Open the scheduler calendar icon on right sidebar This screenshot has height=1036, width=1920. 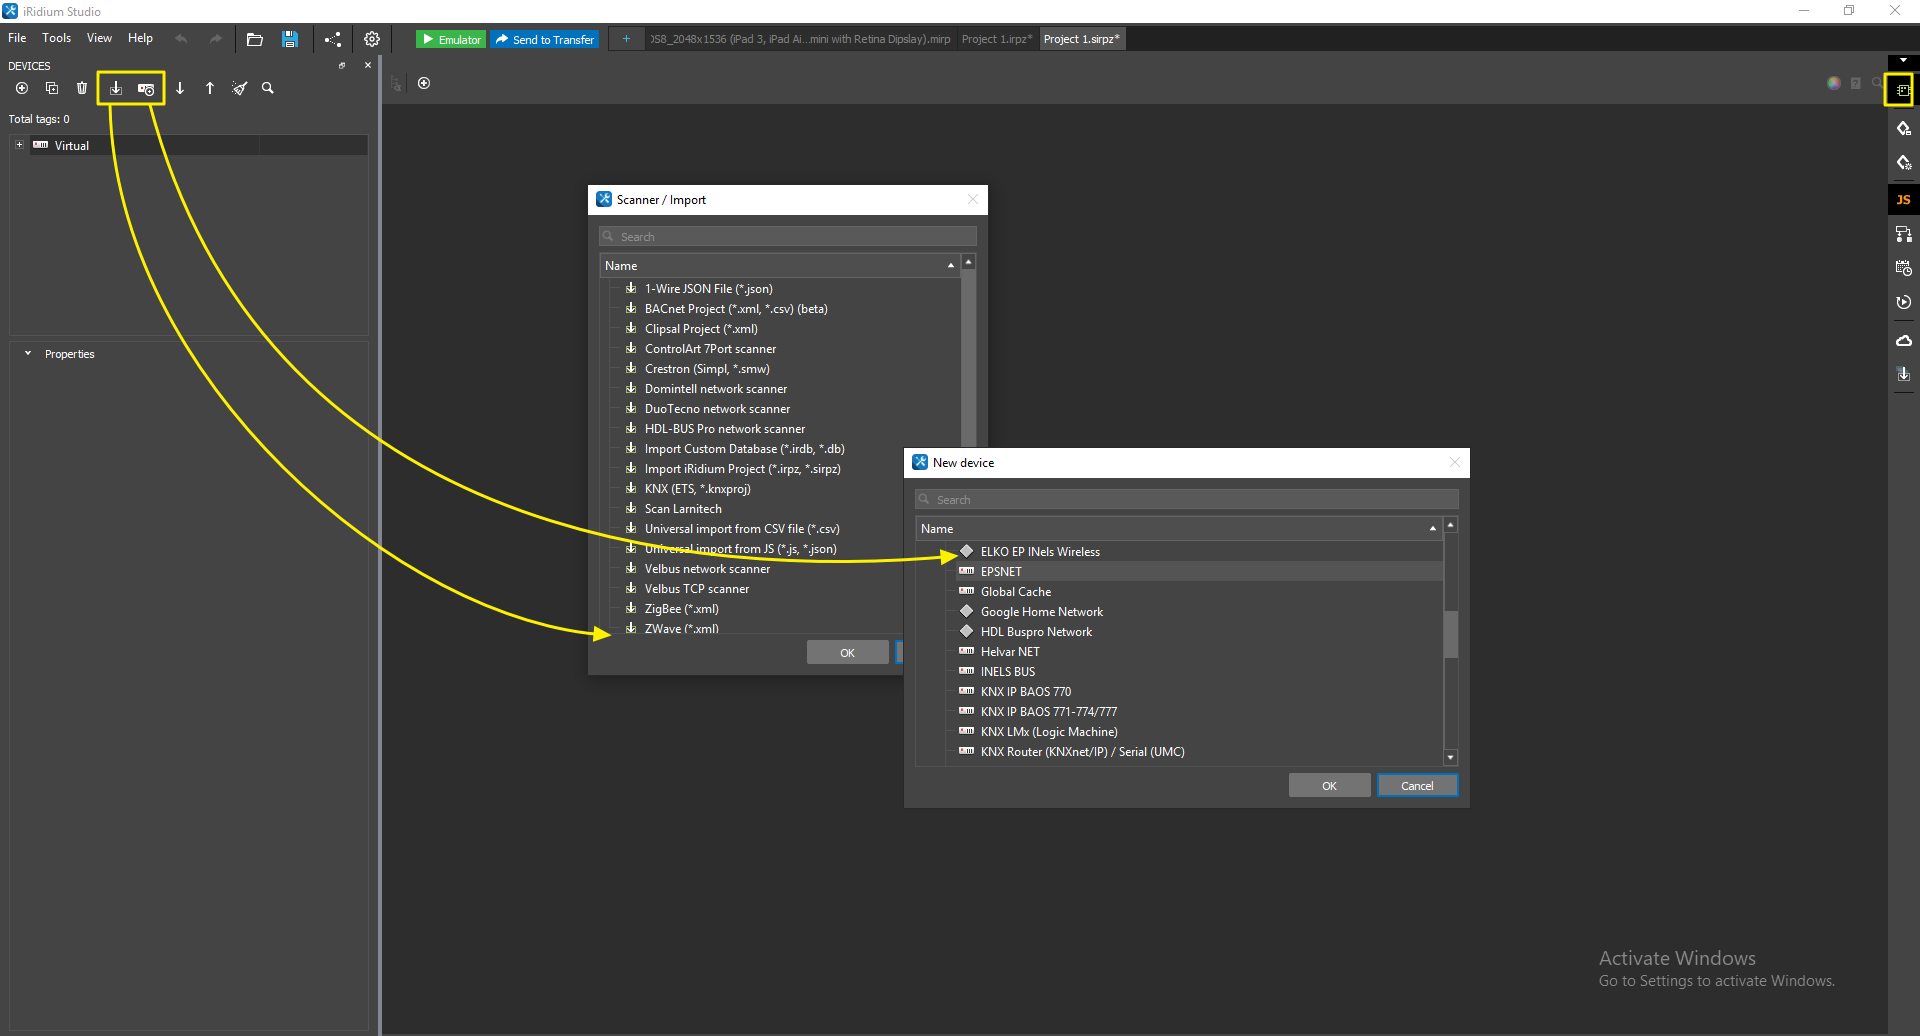1903,267
